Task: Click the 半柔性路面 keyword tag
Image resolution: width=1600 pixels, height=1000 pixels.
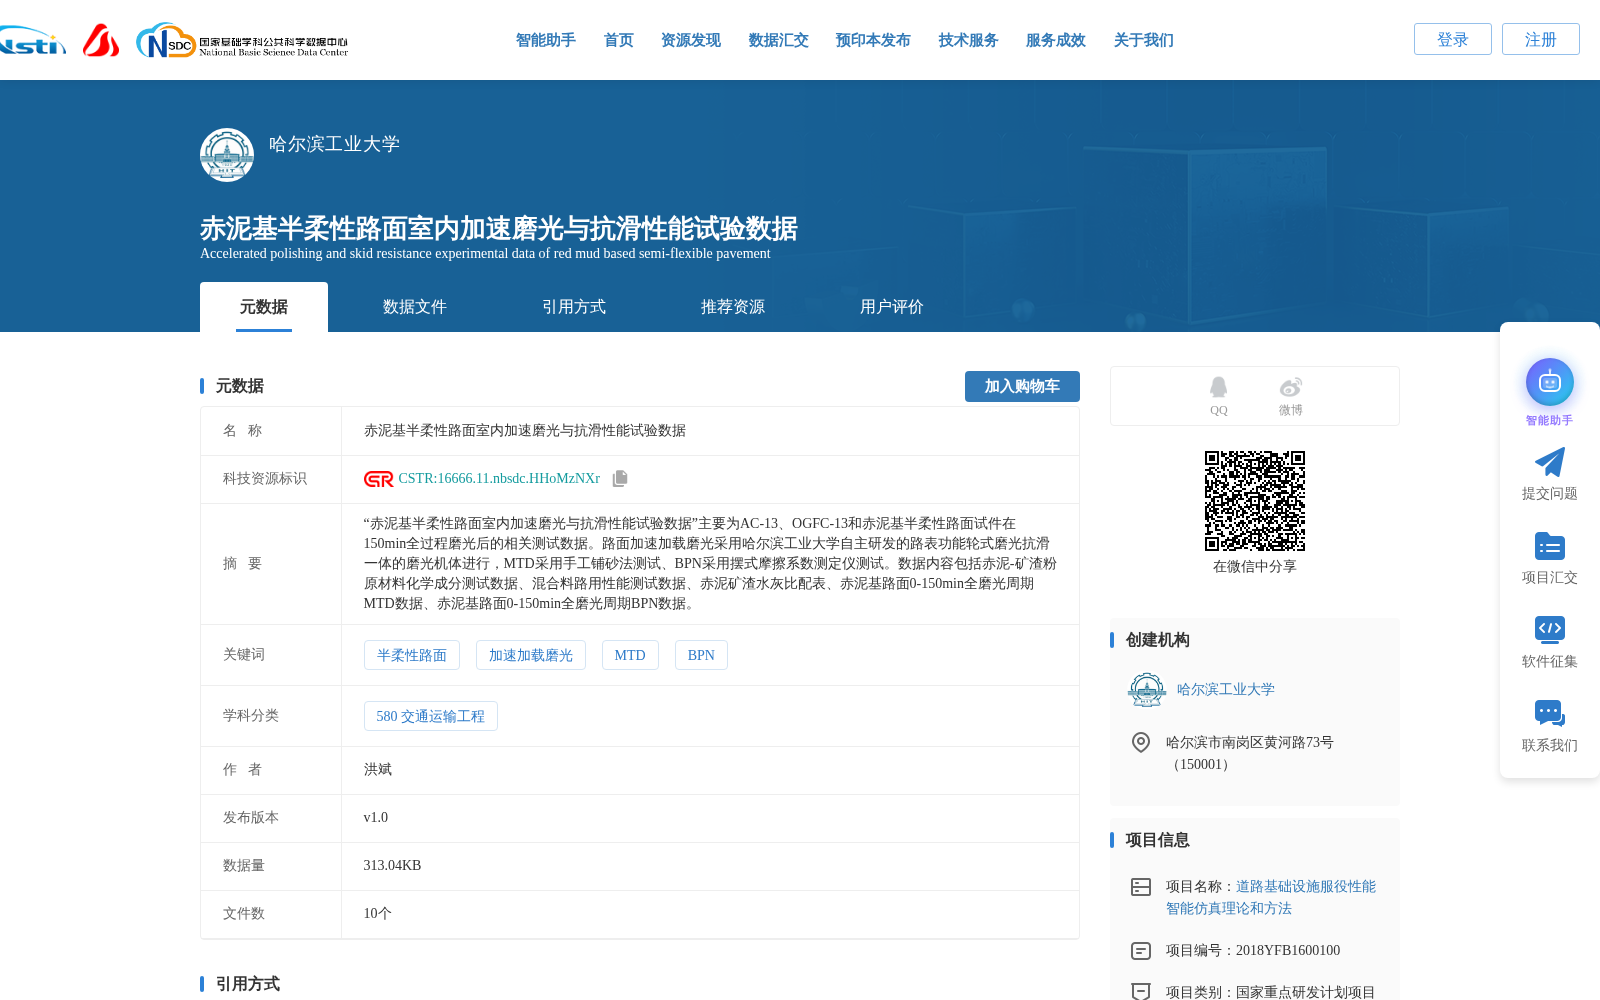Action: coord(412,655)
